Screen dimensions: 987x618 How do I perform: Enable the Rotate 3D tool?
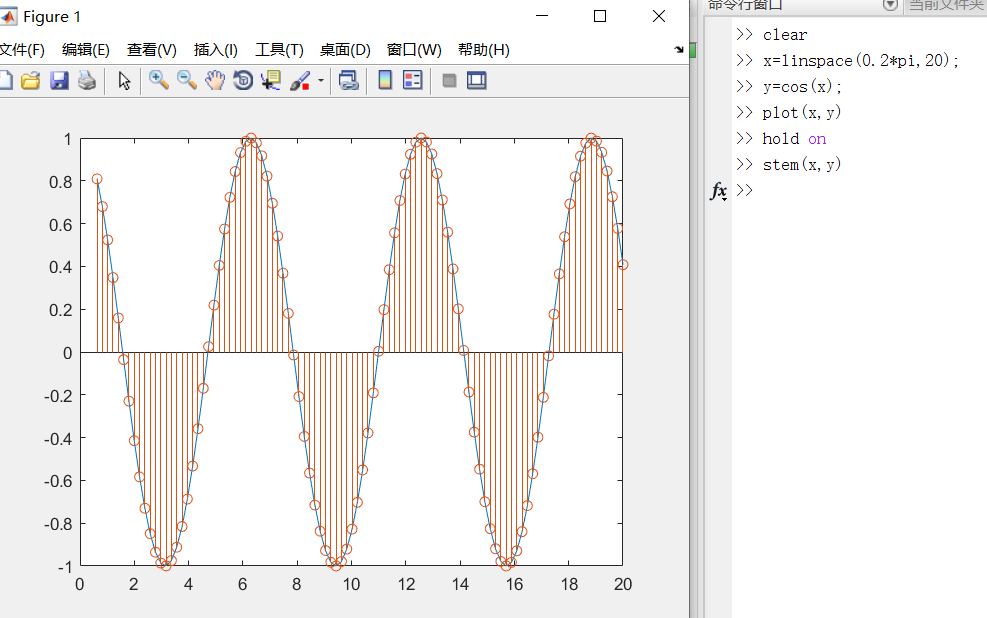coord(242,80)
